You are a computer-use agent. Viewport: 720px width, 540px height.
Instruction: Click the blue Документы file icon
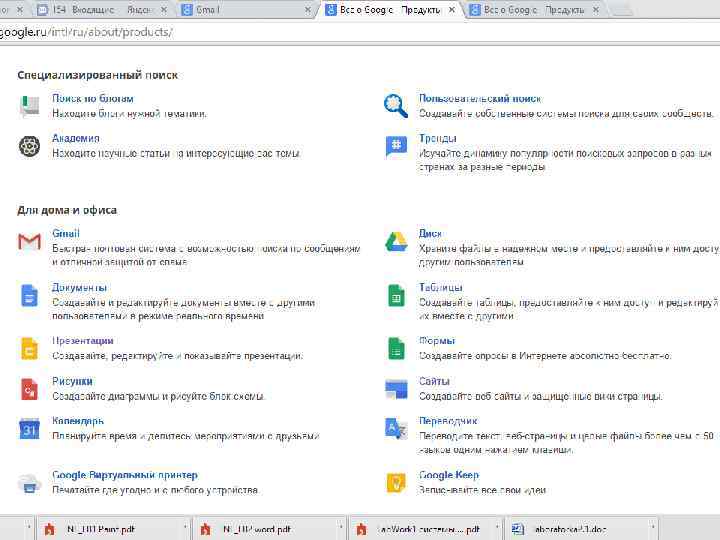tap(29, 295)
